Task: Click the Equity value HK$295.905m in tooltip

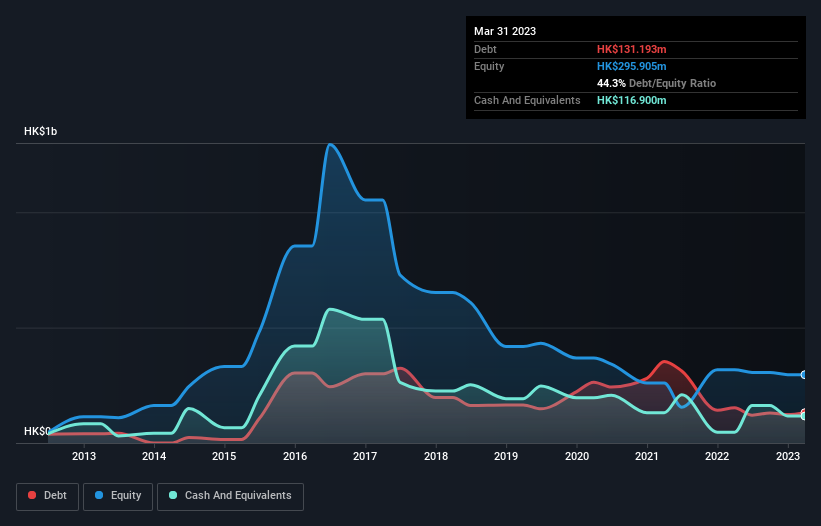Action: pos(631,66)
